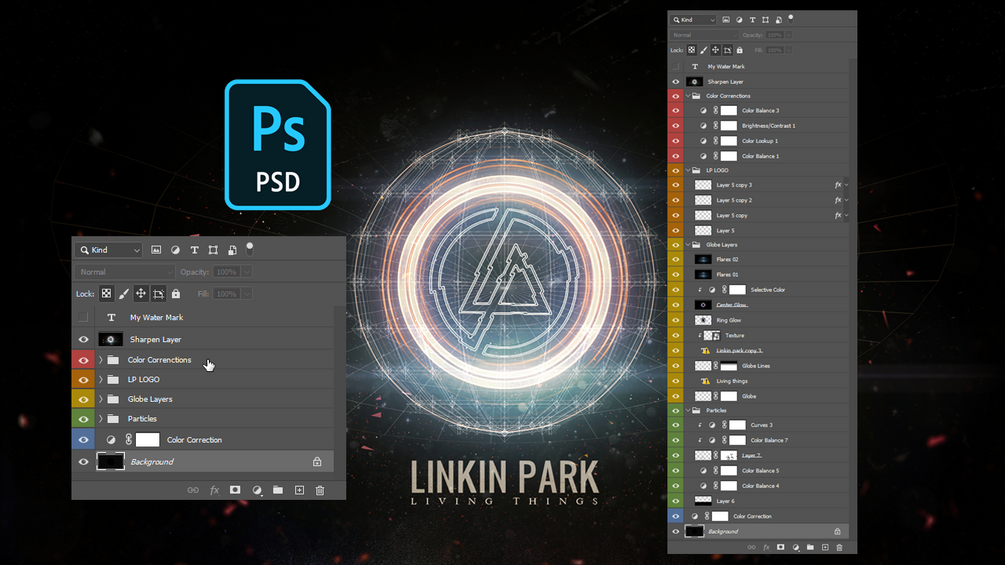
Task: Collapse Globe Layers group in right panel
Action: 688,245
